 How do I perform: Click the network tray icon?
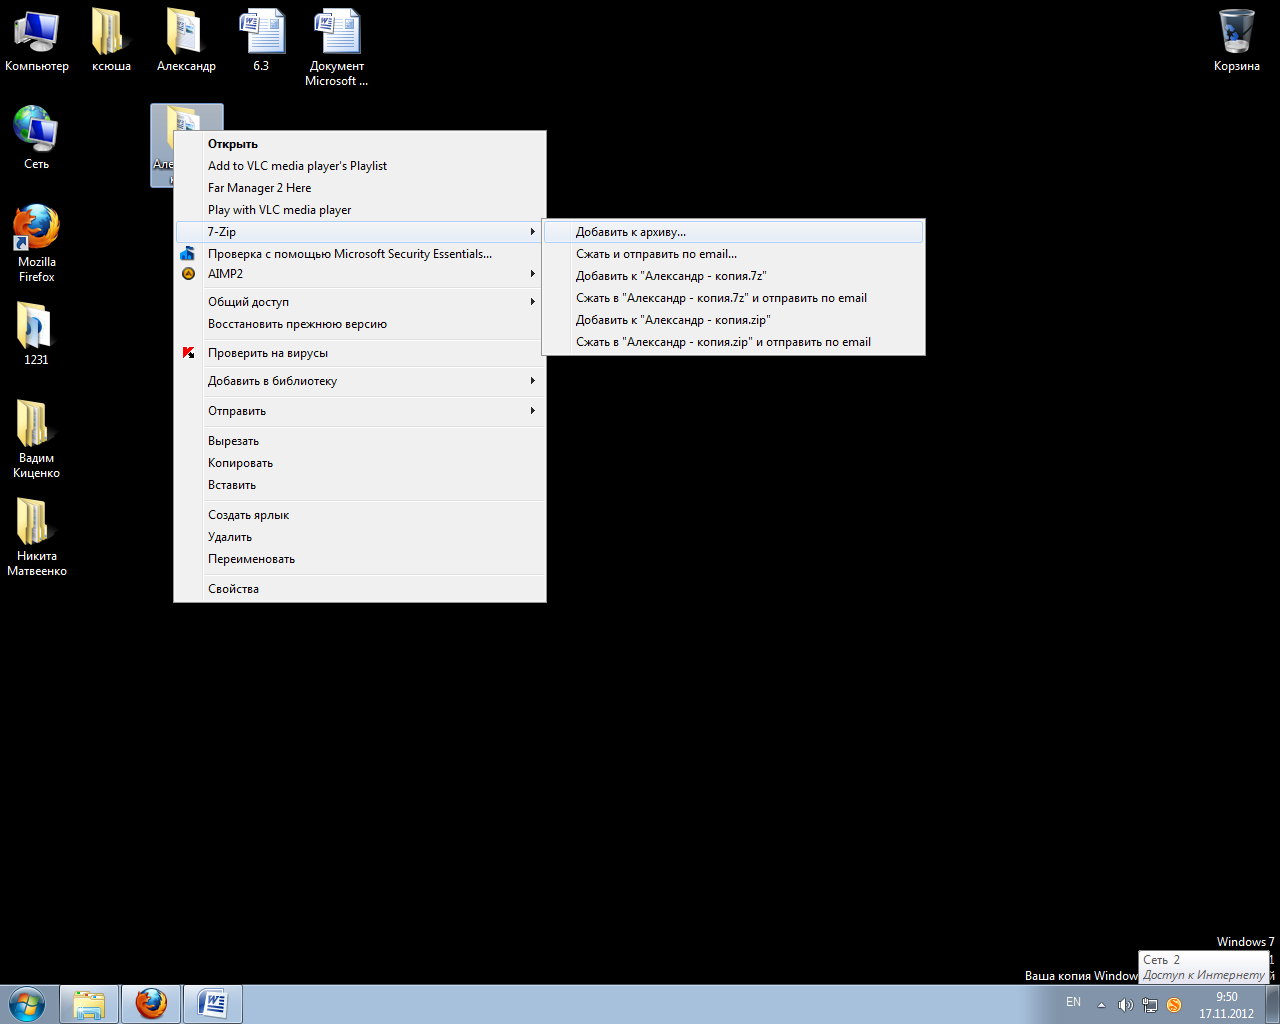click(1150, 1005)
